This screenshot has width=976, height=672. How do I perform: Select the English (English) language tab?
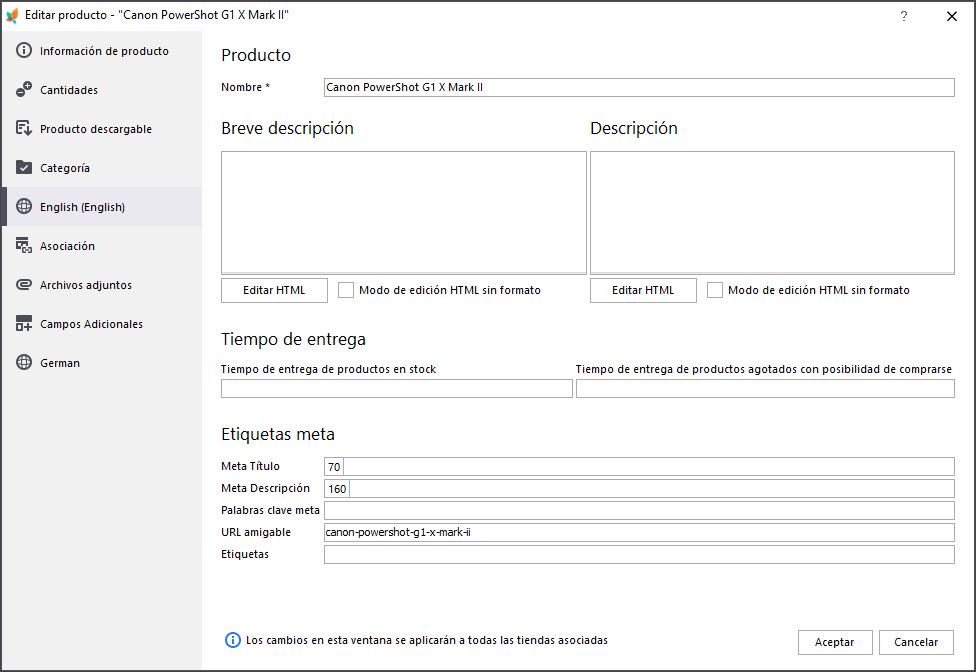pos(102,207)
